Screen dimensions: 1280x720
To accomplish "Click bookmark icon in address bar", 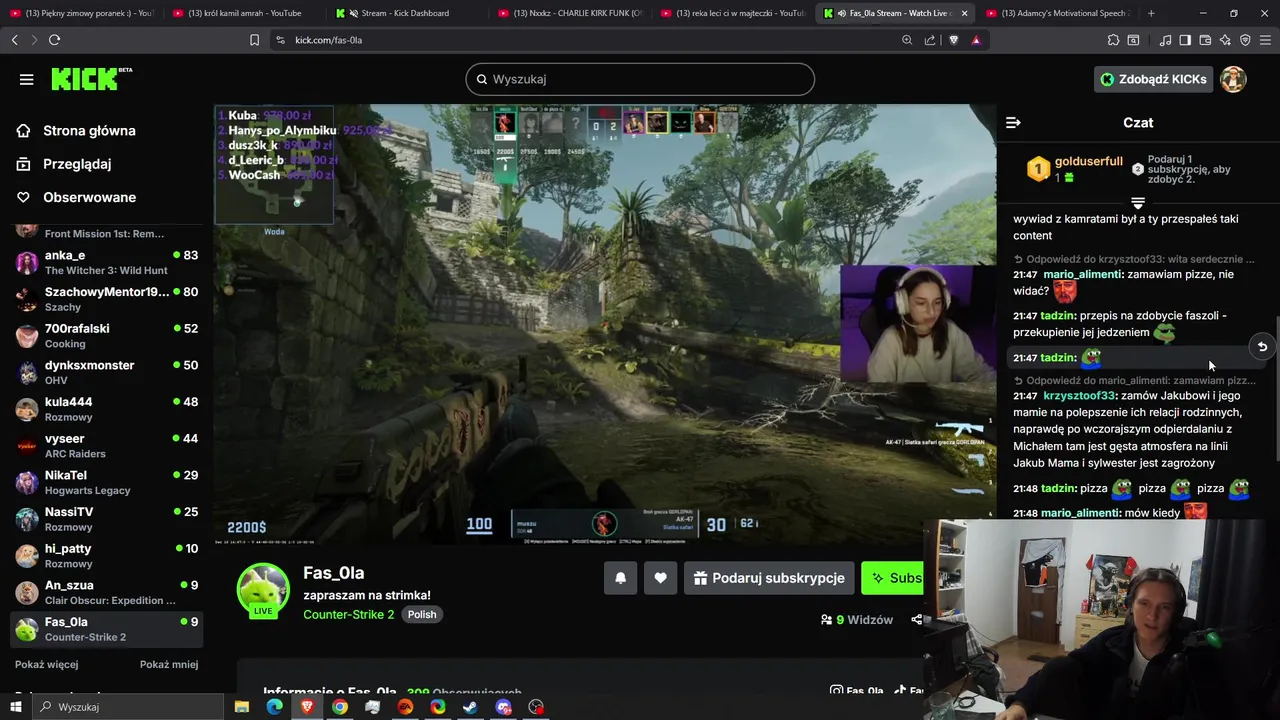I will click(x=254, y=40).
